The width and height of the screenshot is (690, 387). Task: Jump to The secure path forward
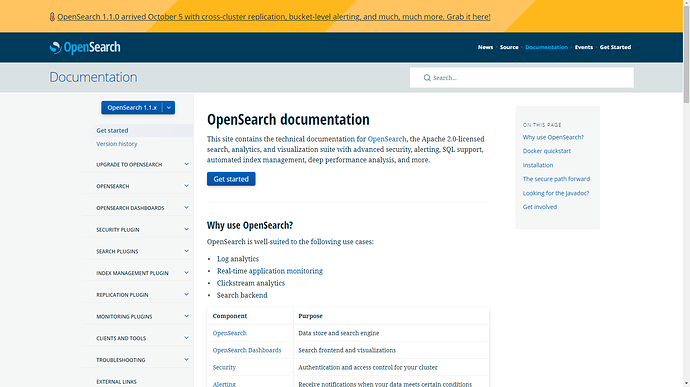[x=556, y=179]
